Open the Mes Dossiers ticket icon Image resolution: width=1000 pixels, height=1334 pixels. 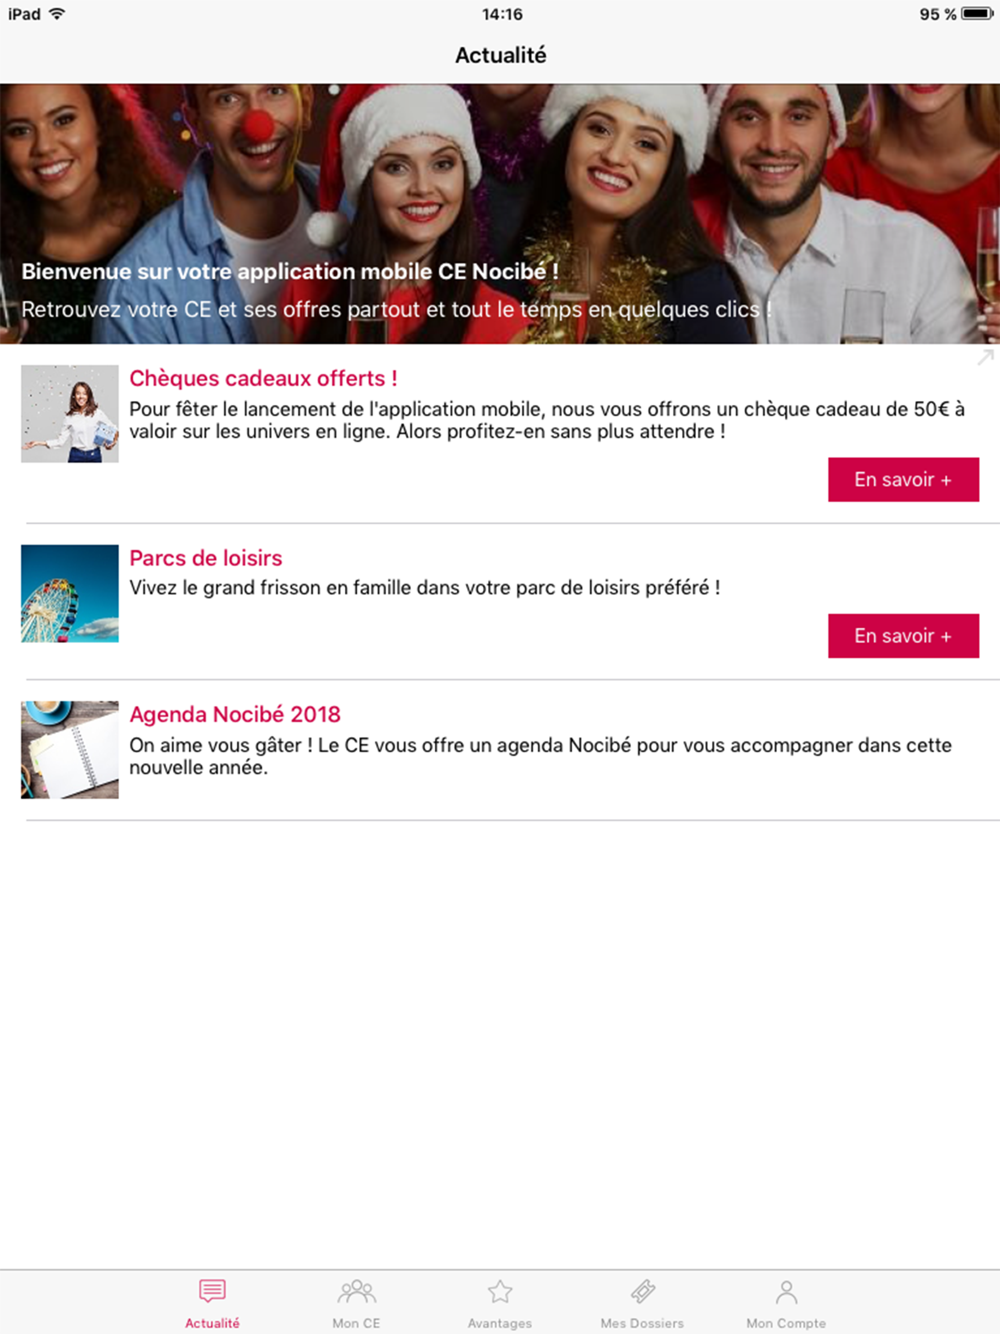click(643, 1291)
